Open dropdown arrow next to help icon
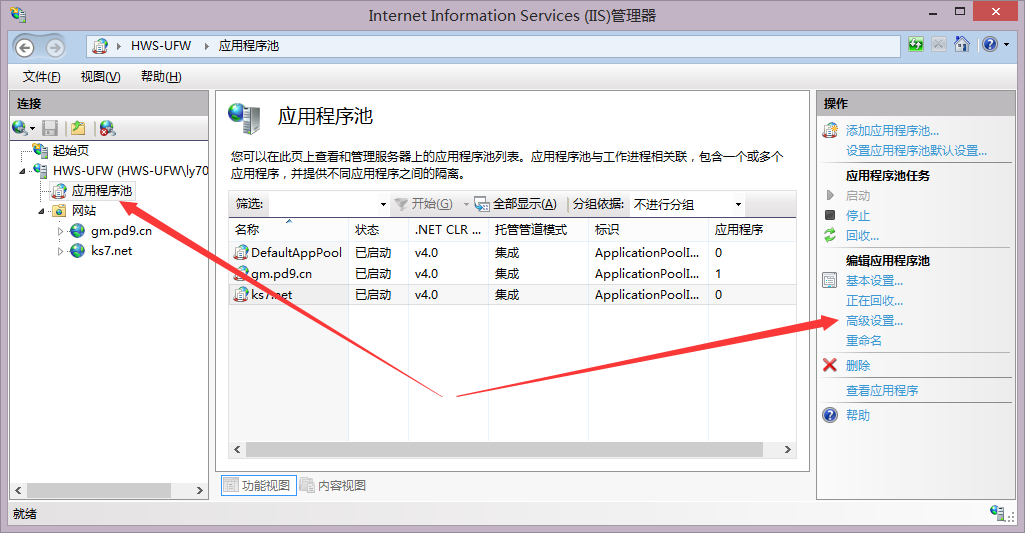Image resolution: width=1025 pixels, height=533 pixels. point(1007,44)
